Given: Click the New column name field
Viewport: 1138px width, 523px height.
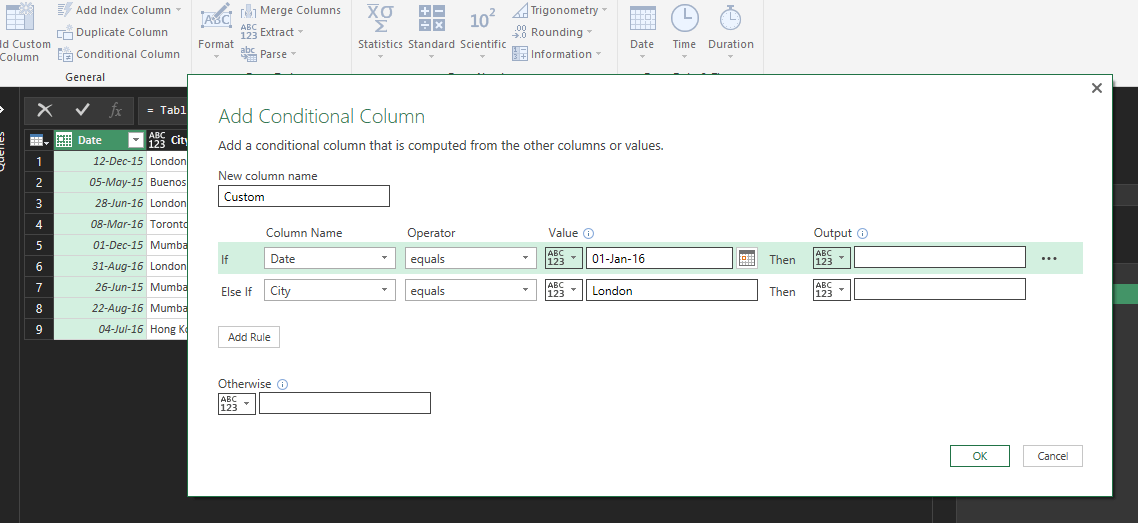Looking at the screenshot, I should (303, 196).
